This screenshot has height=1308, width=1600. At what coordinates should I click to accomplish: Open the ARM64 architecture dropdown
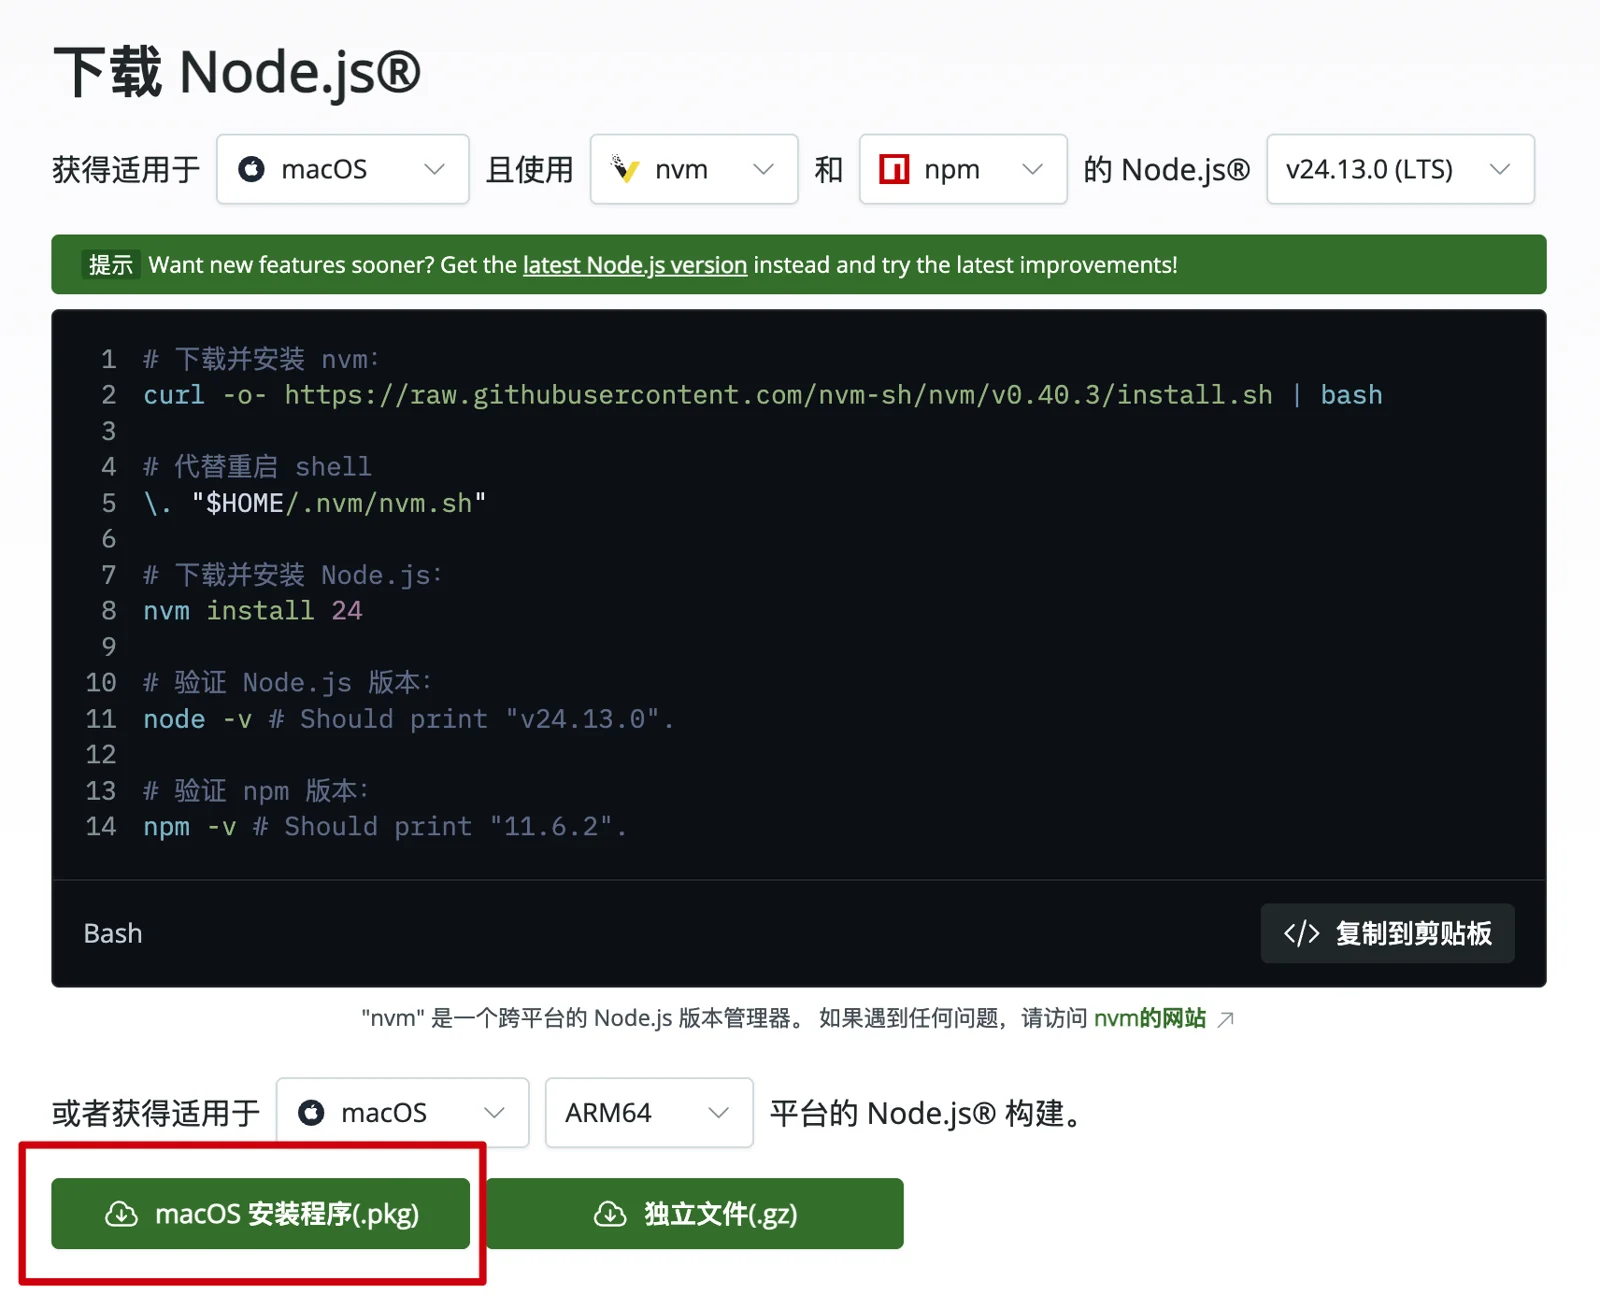point(648,1113)
